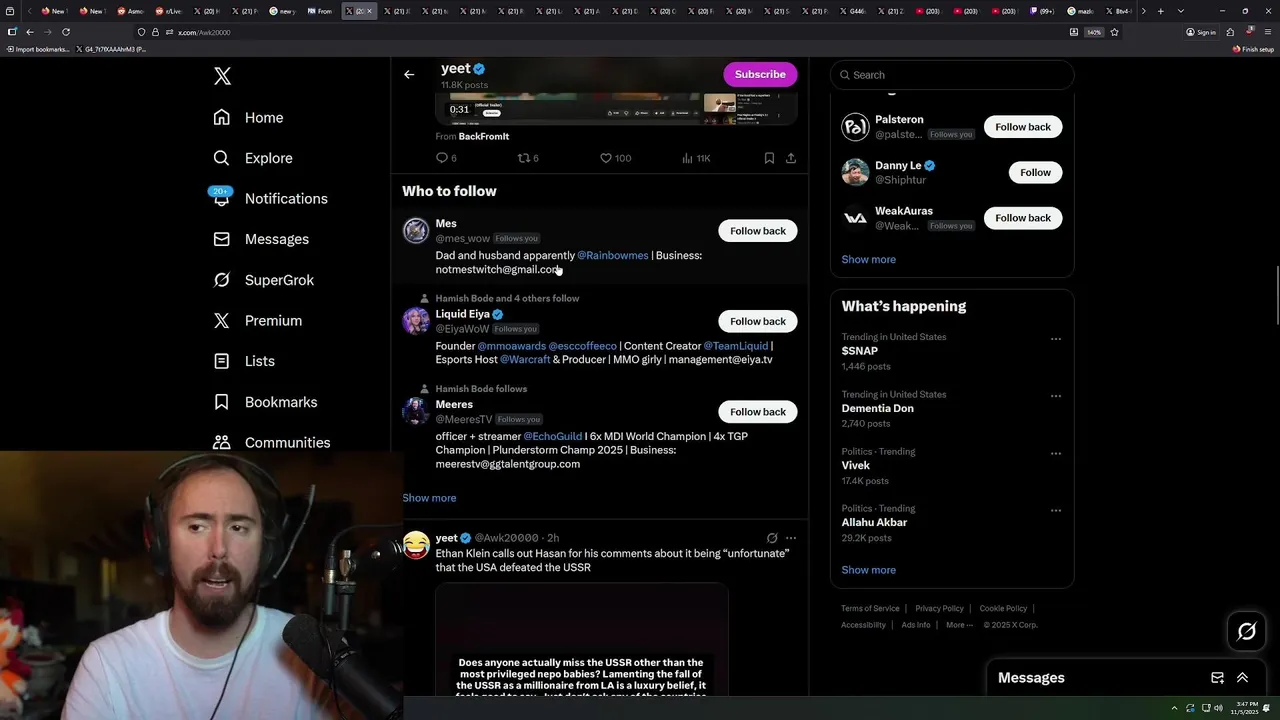
Task: Click the Subscribe button
Action: 760,74
